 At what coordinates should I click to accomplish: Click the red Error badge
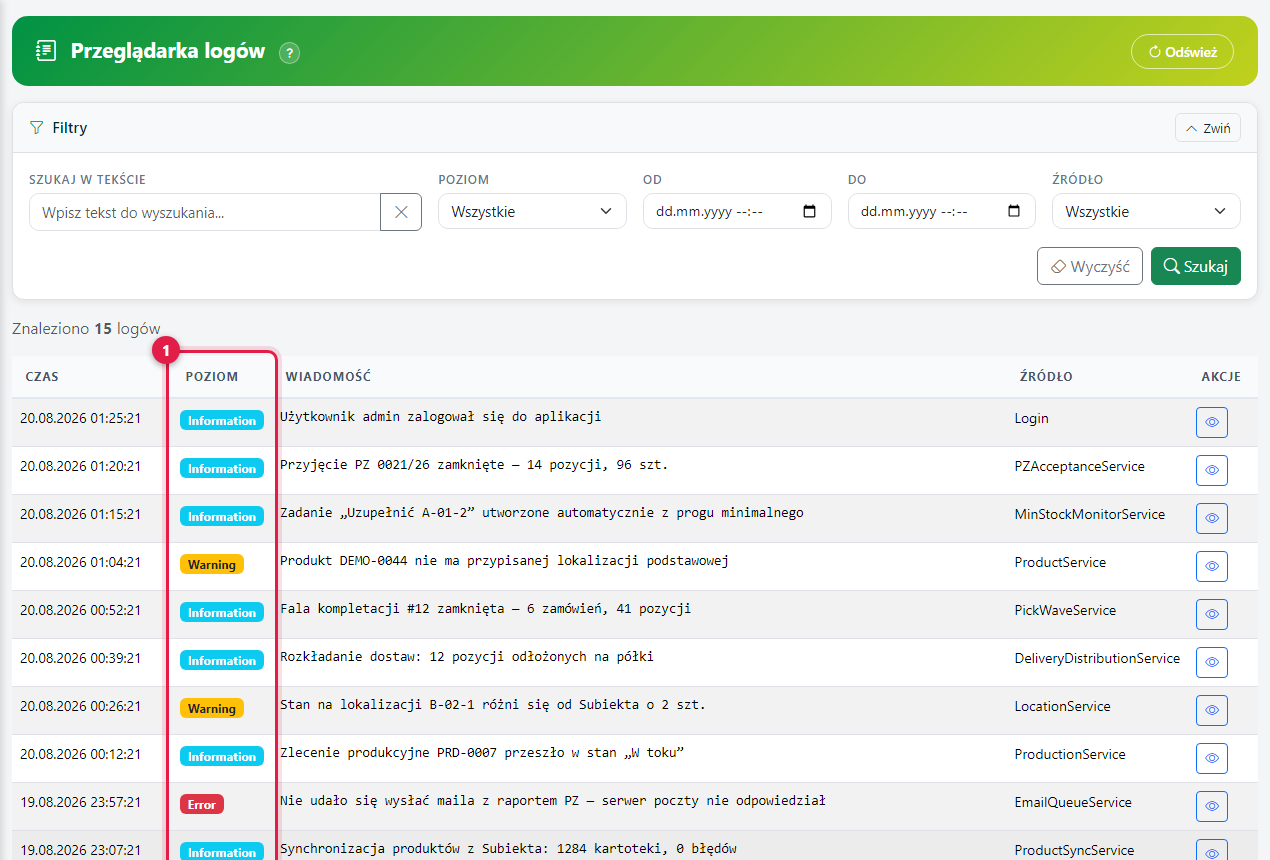pyautogui.click(x=202, y=804)
